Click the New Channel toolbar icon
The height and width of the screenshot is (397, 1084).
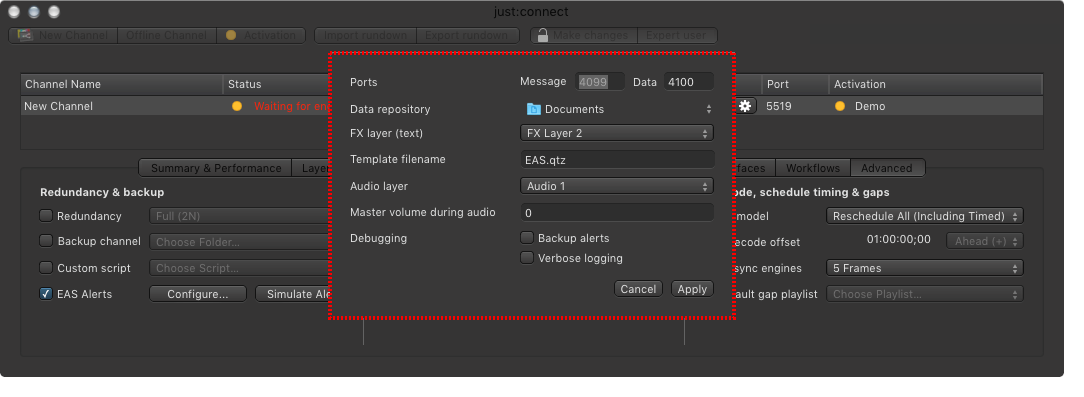point(26,35)
